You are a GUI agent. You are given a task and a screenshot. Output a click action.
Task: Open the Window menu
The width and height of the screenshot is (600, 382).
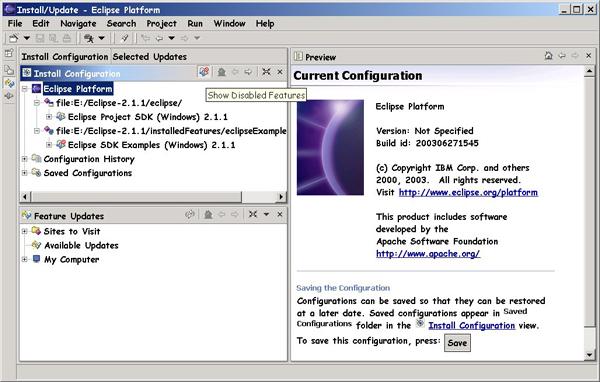coord(229,23)
